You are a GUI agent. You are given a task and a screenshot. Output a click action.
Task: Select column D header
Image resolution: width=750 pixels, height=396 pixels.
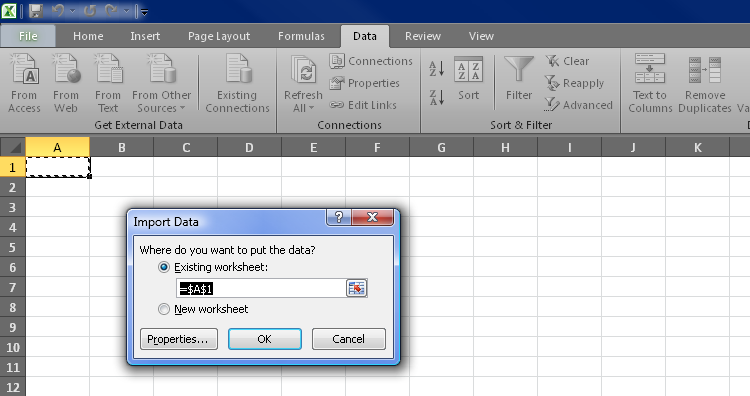click(x=249, y=147)
